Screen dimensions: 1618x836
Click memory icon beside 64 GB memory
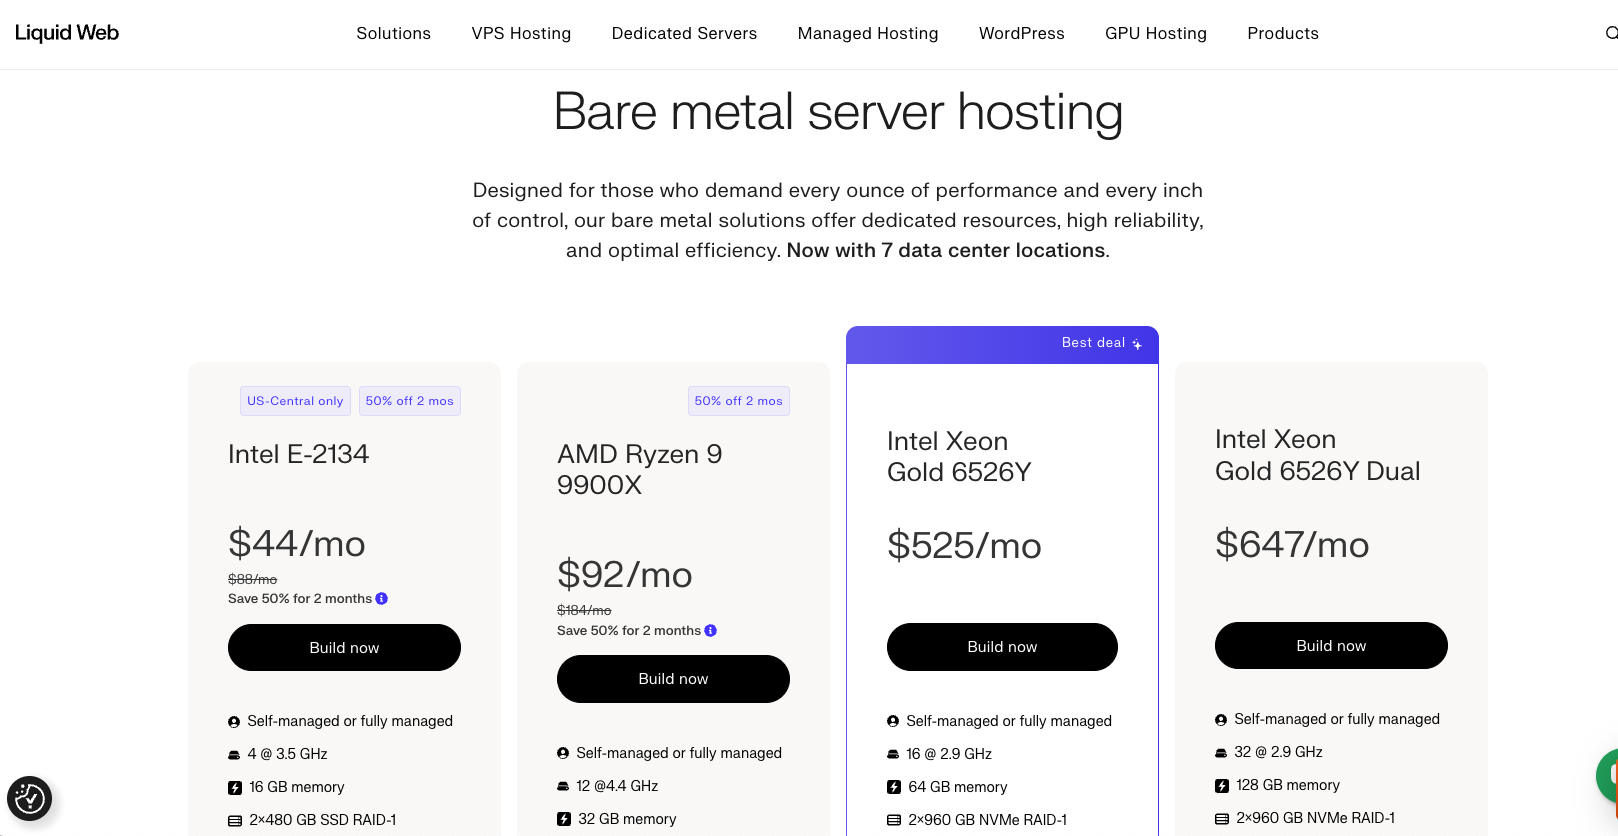coord(894,787)
